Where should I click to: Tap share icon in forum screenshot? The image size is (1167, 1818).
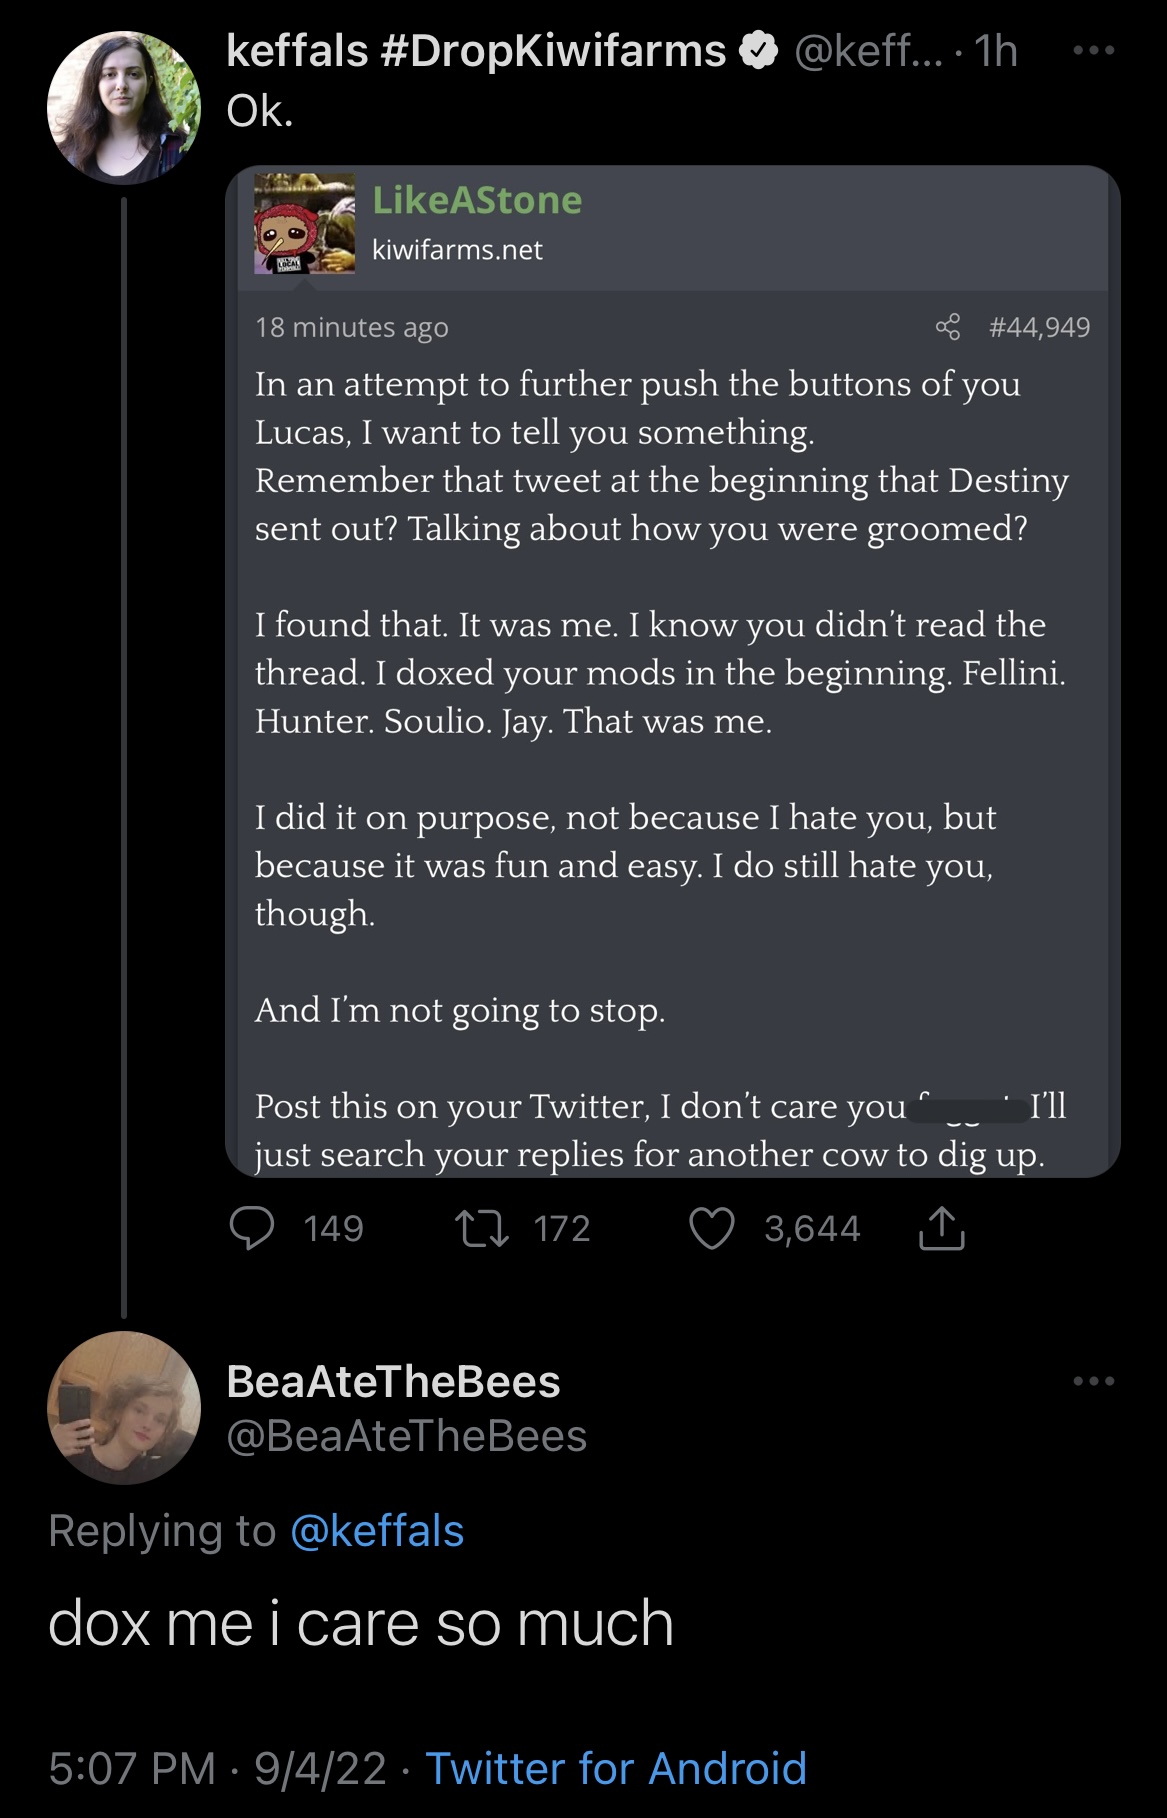pyautogui.click(x=948, y=327)
